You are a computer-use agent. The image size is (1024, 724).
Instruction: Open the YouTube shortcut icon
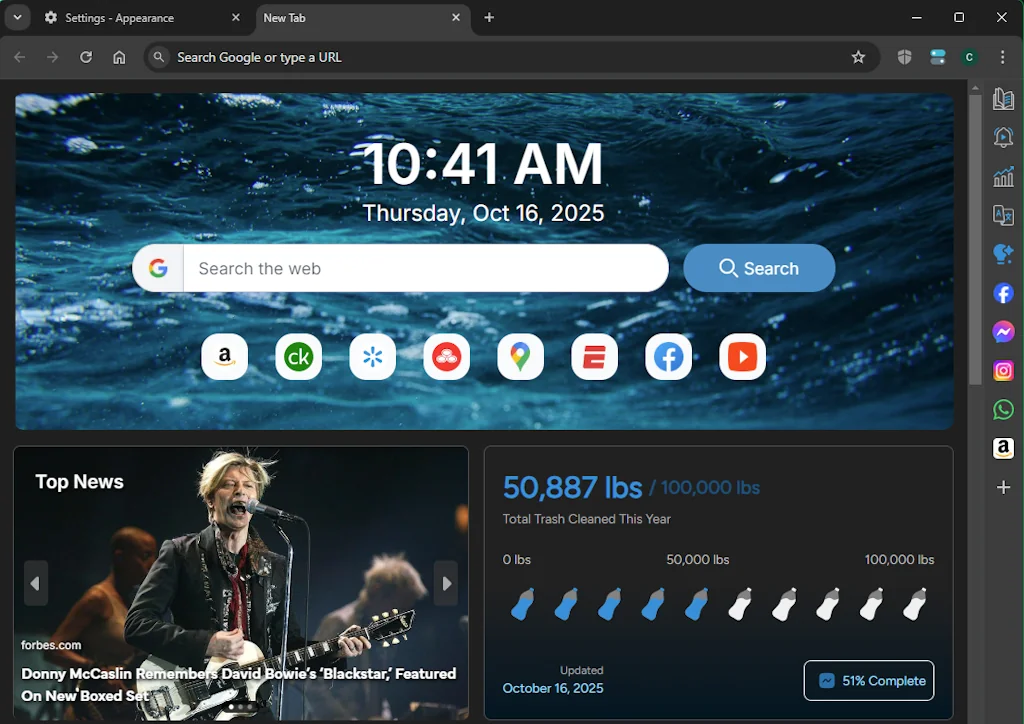point(742,357)
